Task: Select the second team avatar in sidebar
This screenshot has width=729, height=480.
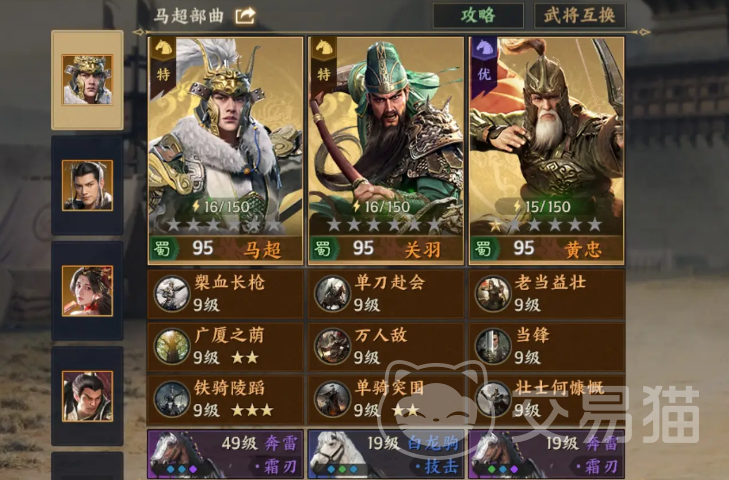Action: pyautogui.click(x=87, y=185)
